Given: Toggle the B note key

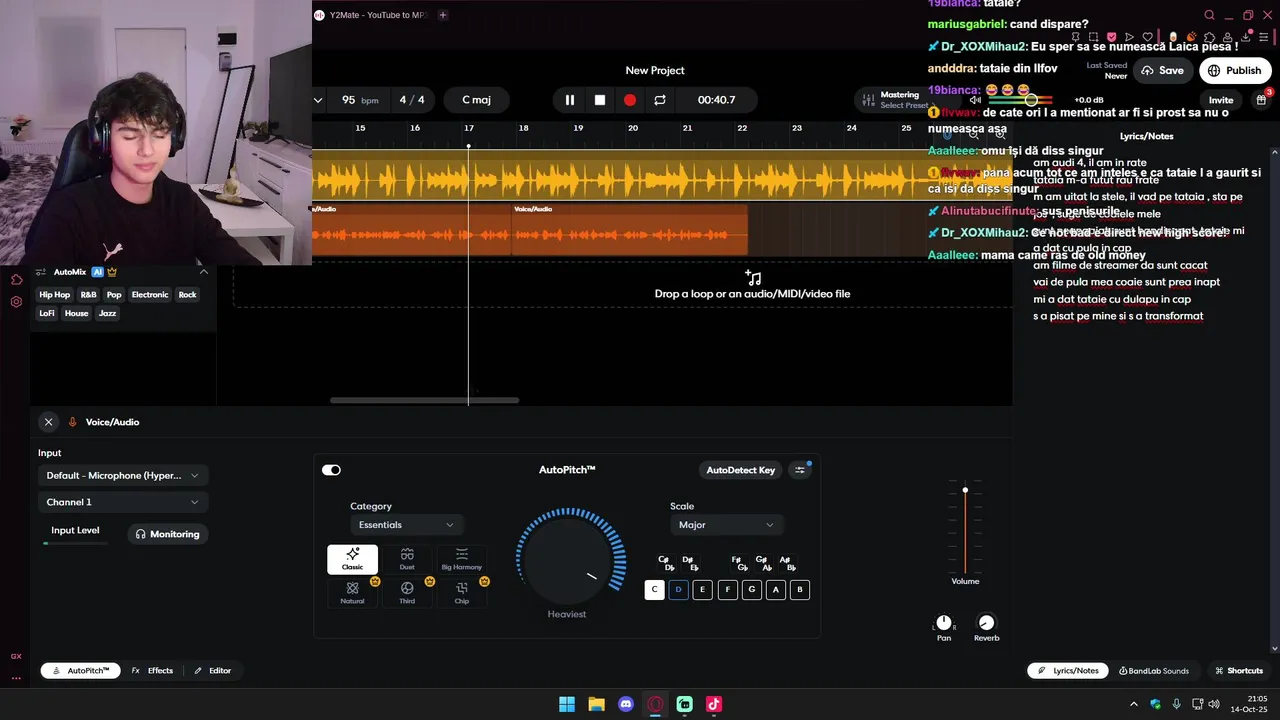Looking at the screenshot, I should (799, 590).
